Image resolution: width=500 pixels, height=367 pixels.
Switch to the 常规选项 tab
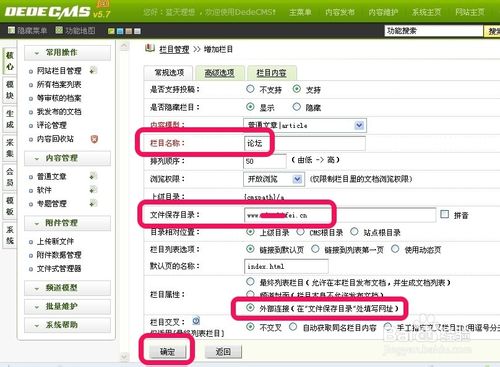click(x=169, y=73)
